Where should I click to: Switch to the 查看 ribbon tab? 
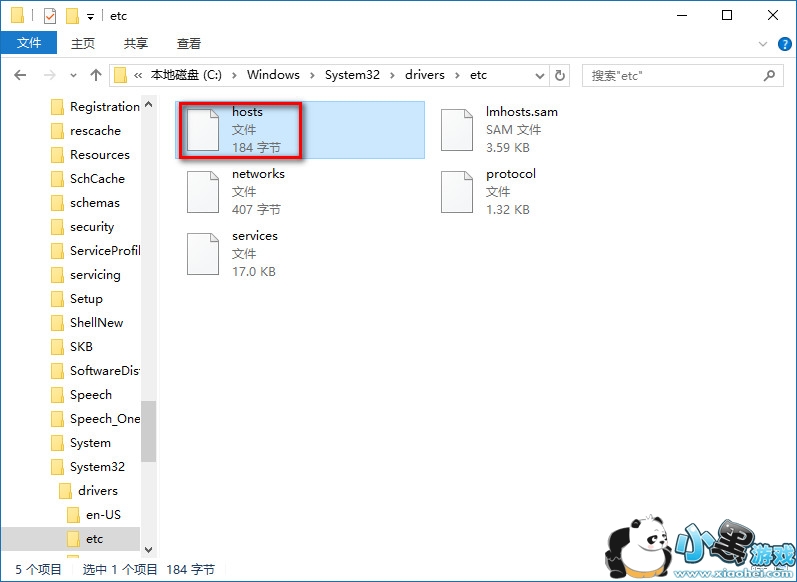pos(189,43)
